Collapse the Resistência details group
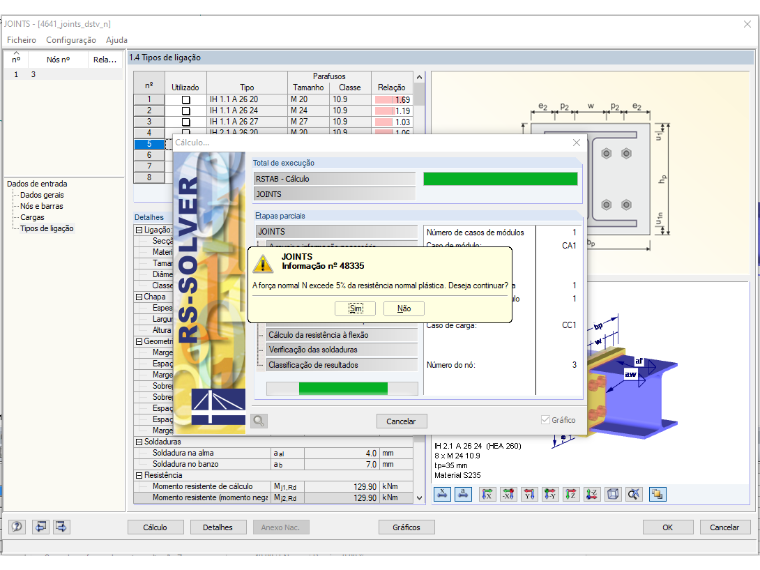This screenshot has width=760, height=570. click(x=139, y=475)
